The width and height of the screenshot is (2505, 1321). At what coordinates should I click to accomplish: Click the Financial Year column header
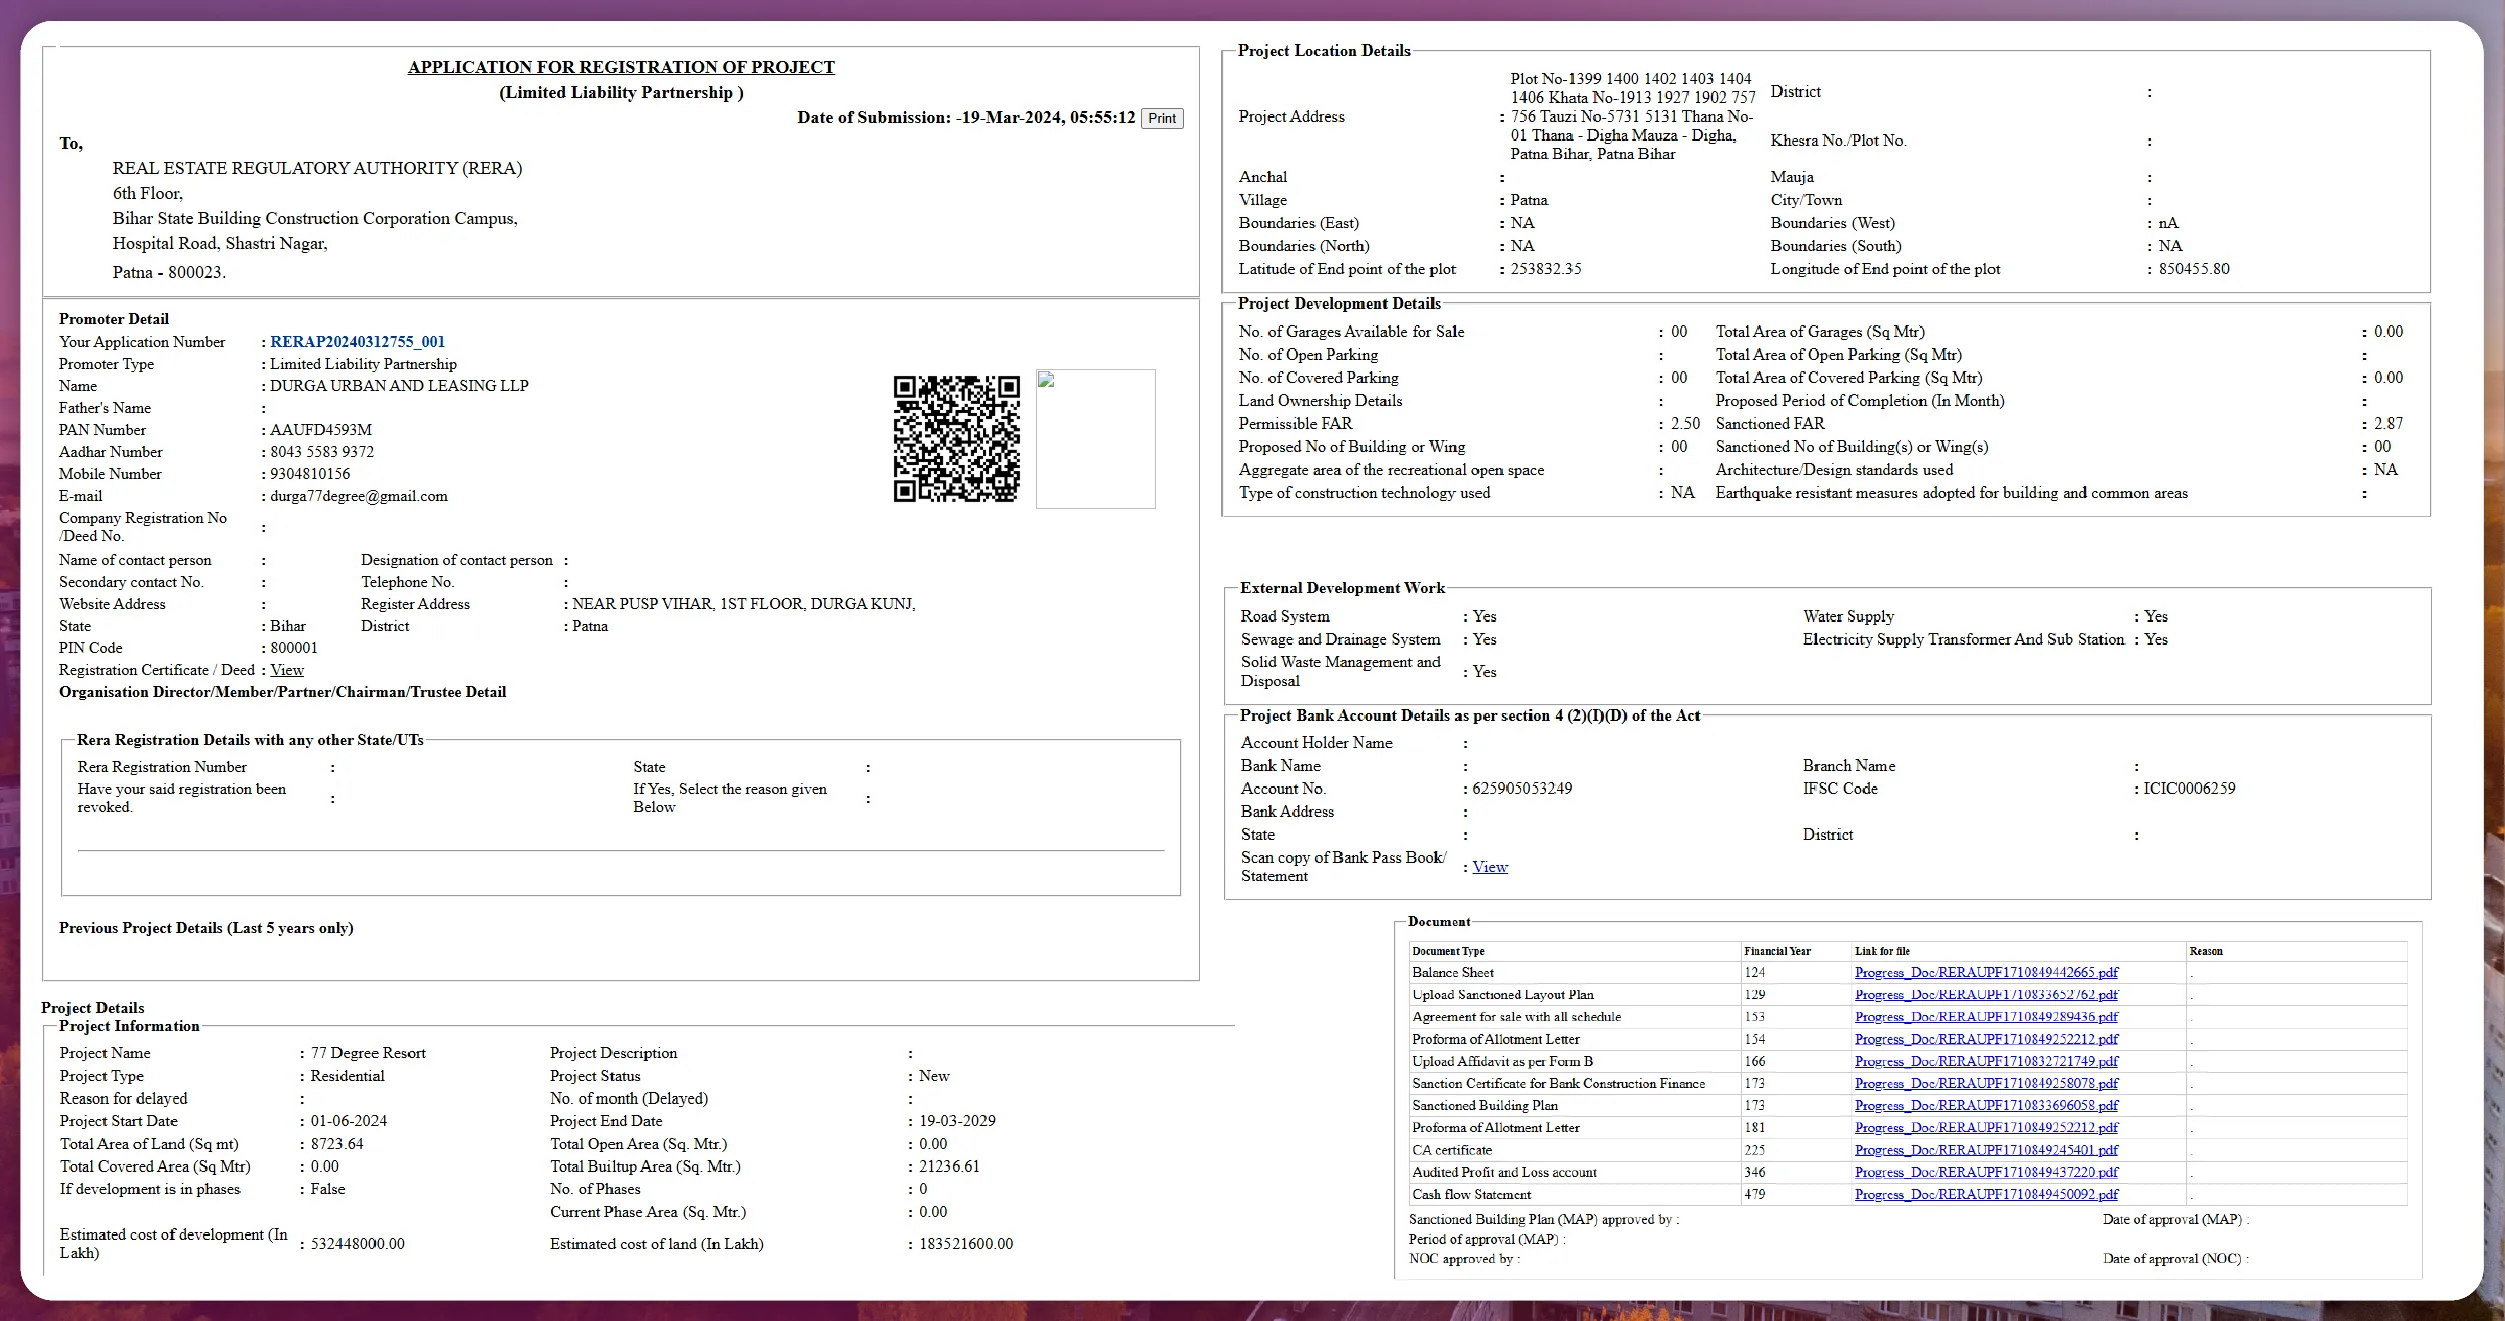click(1776, 951)
